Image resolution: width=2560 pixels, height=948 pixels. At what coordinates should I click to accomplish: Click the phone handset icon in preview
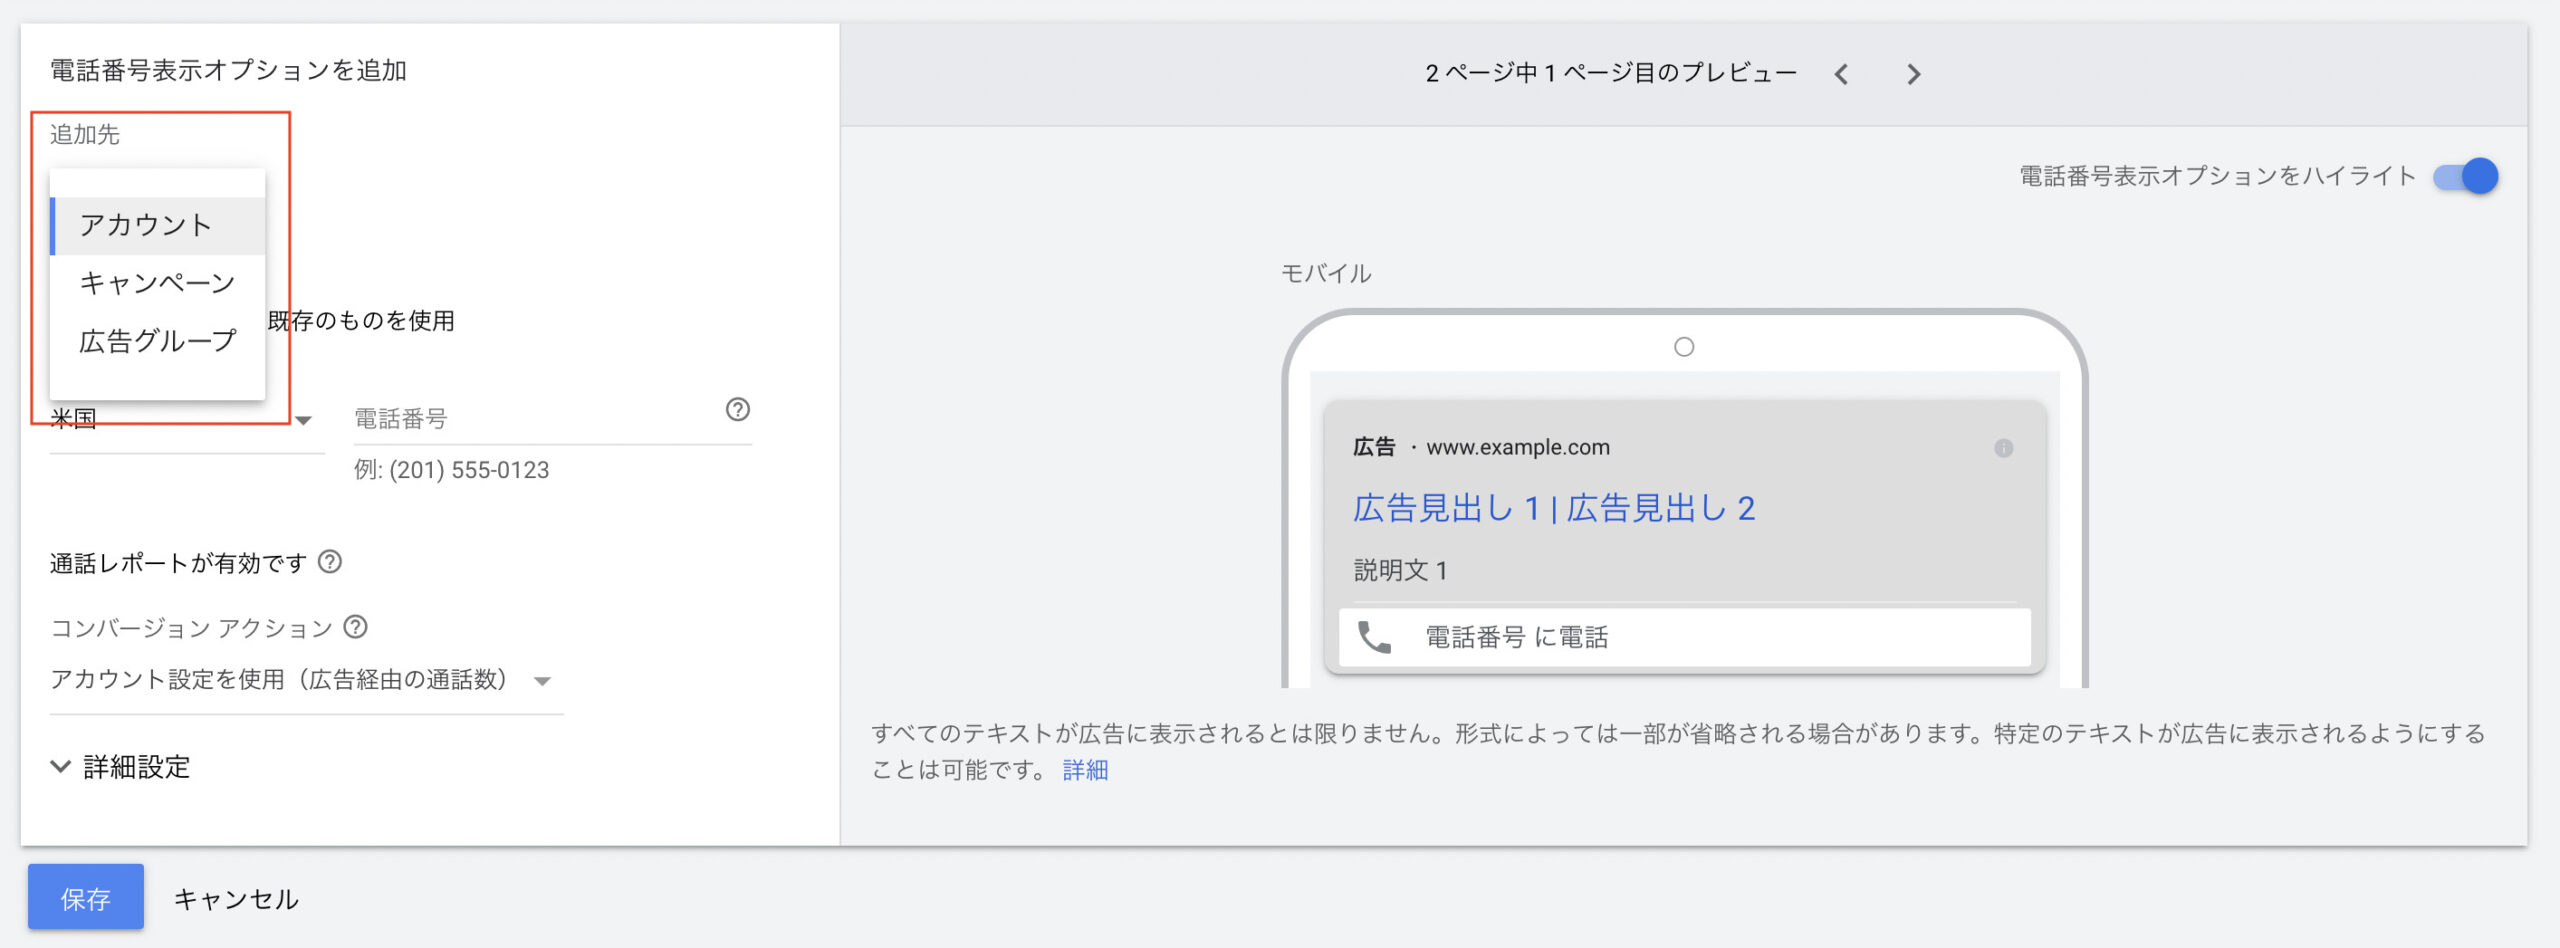(1374, 637)
